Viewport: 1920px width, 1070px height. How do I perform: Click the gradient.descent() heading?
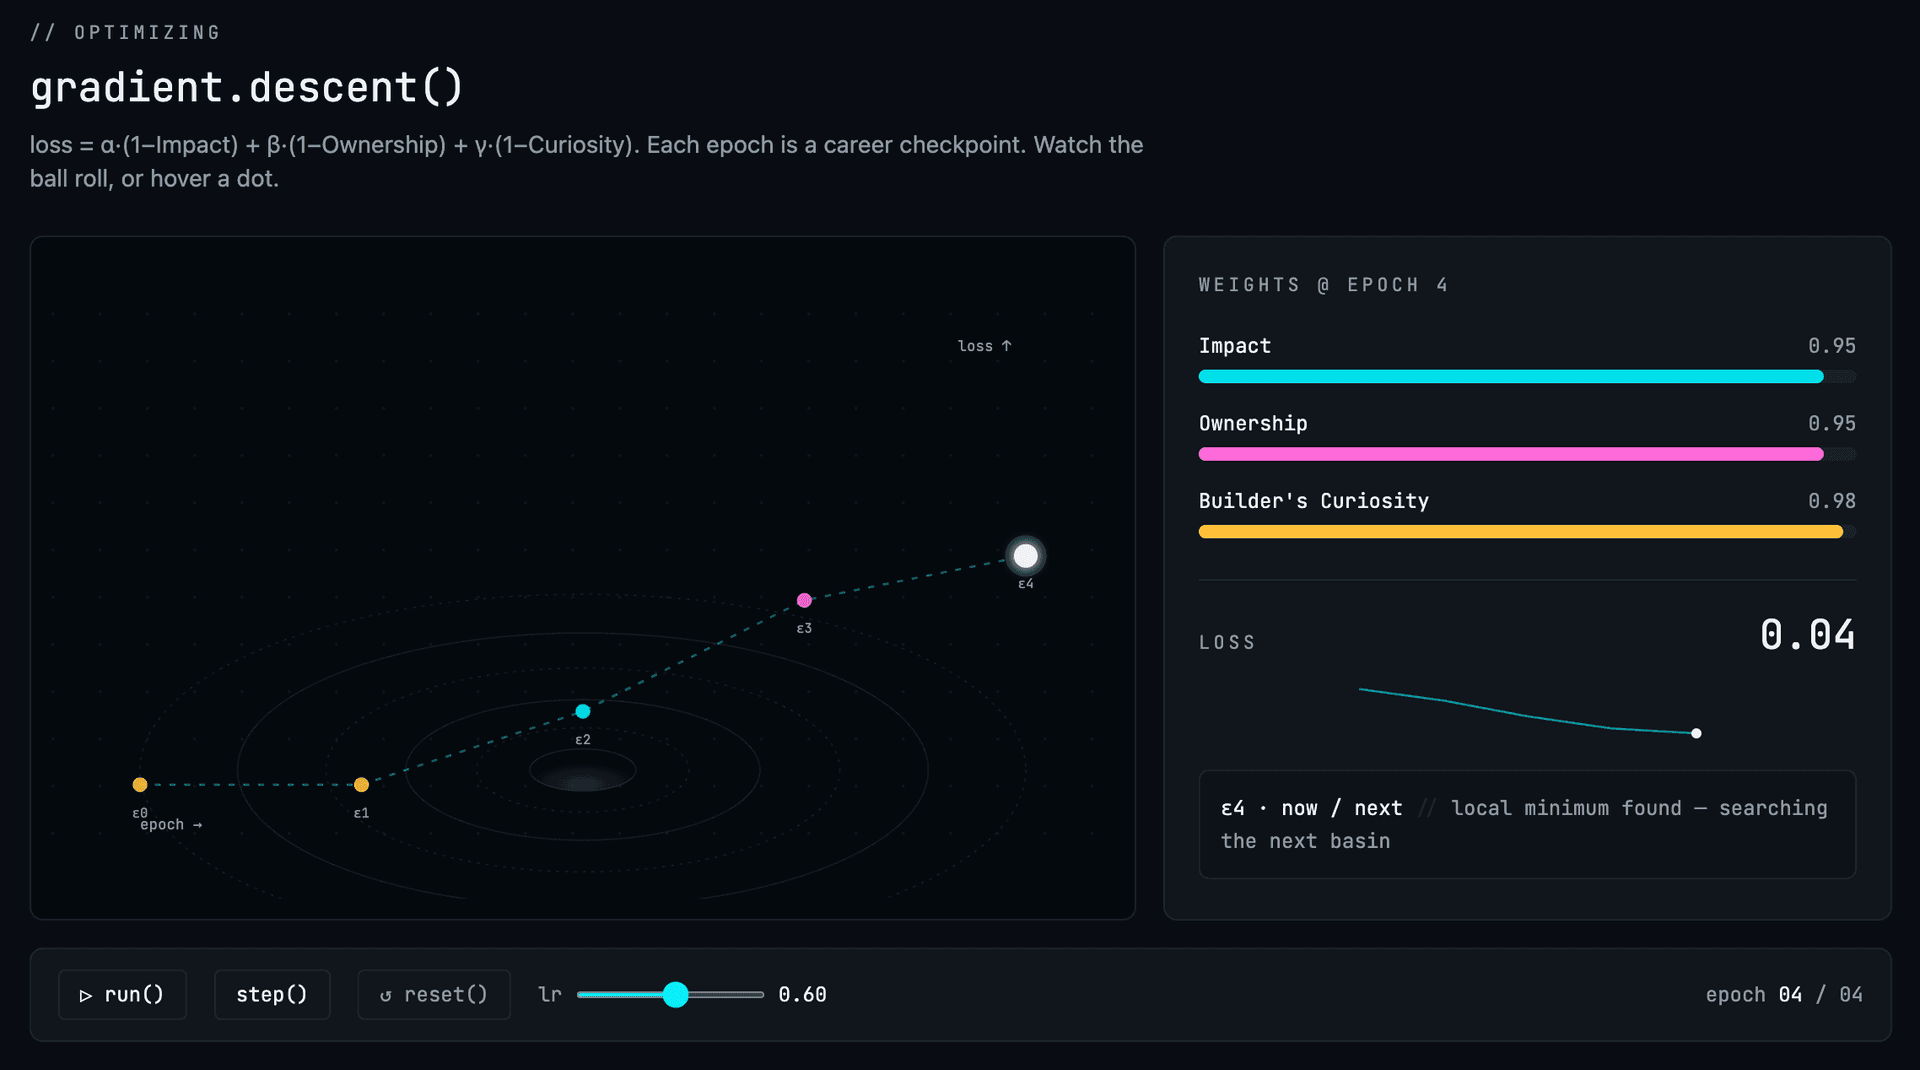click(x=247, y=87)
